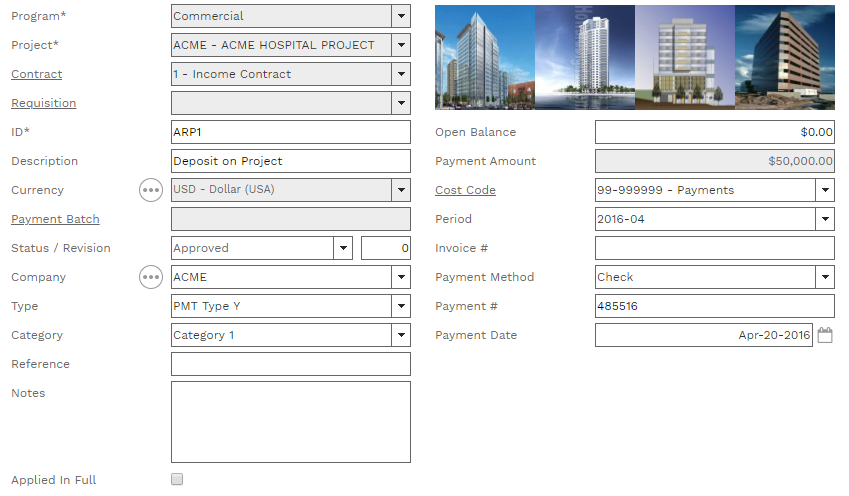This screenshot has width=849, height=496.
Task: Click the first building photo thumbnail
Action: (x=484, y=57)
